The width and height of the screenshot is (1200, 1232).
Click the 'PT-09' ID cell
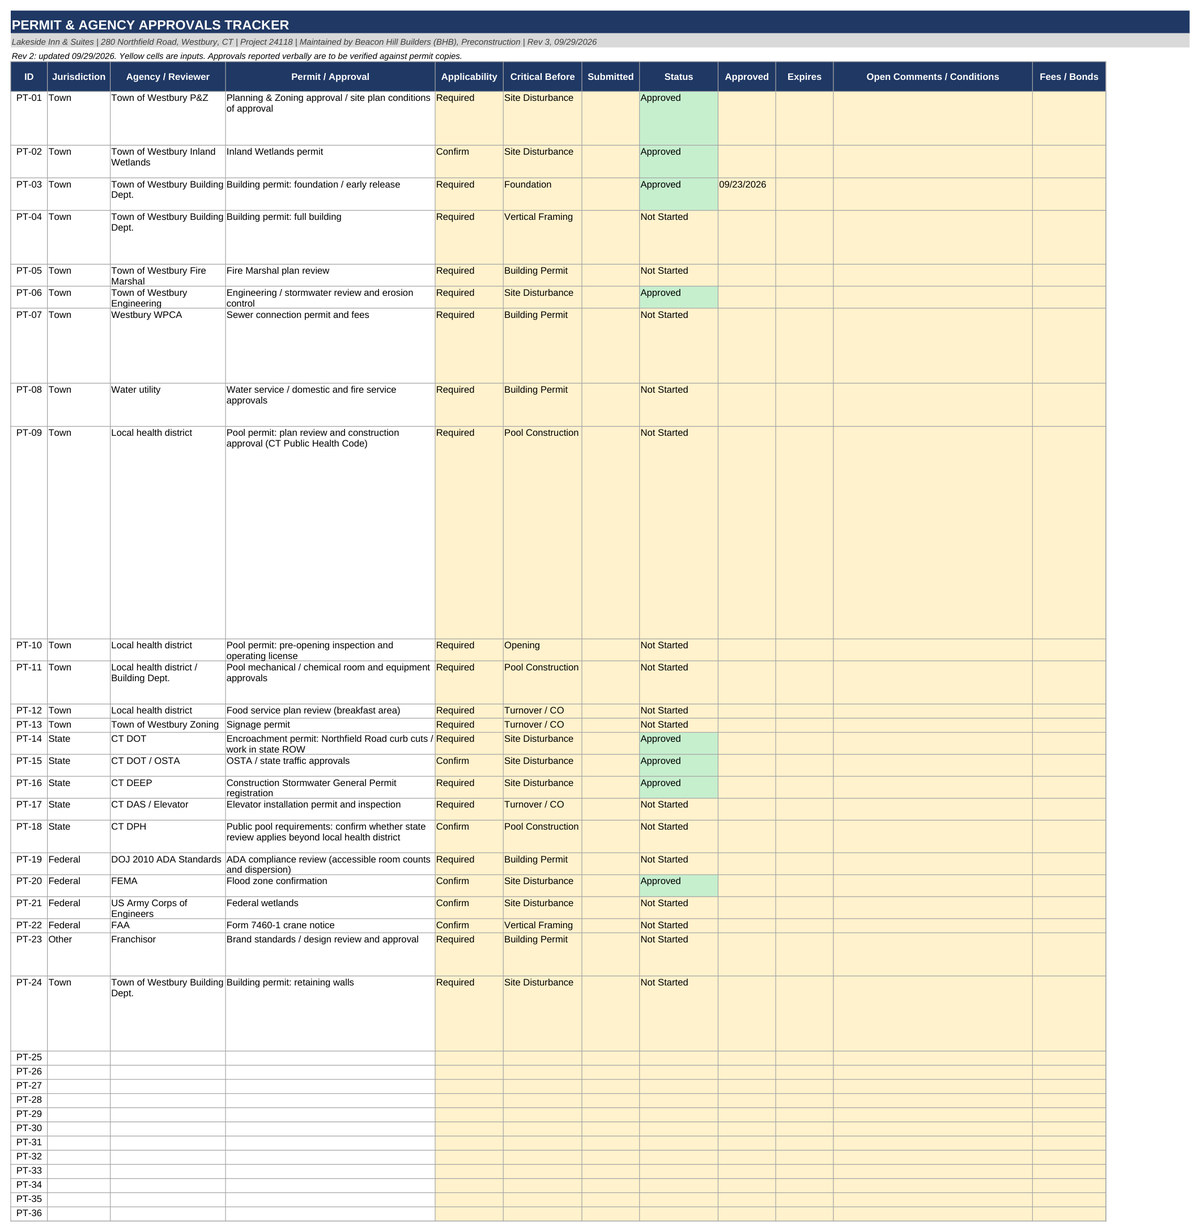pyautogui.click(x=29, y=532)
